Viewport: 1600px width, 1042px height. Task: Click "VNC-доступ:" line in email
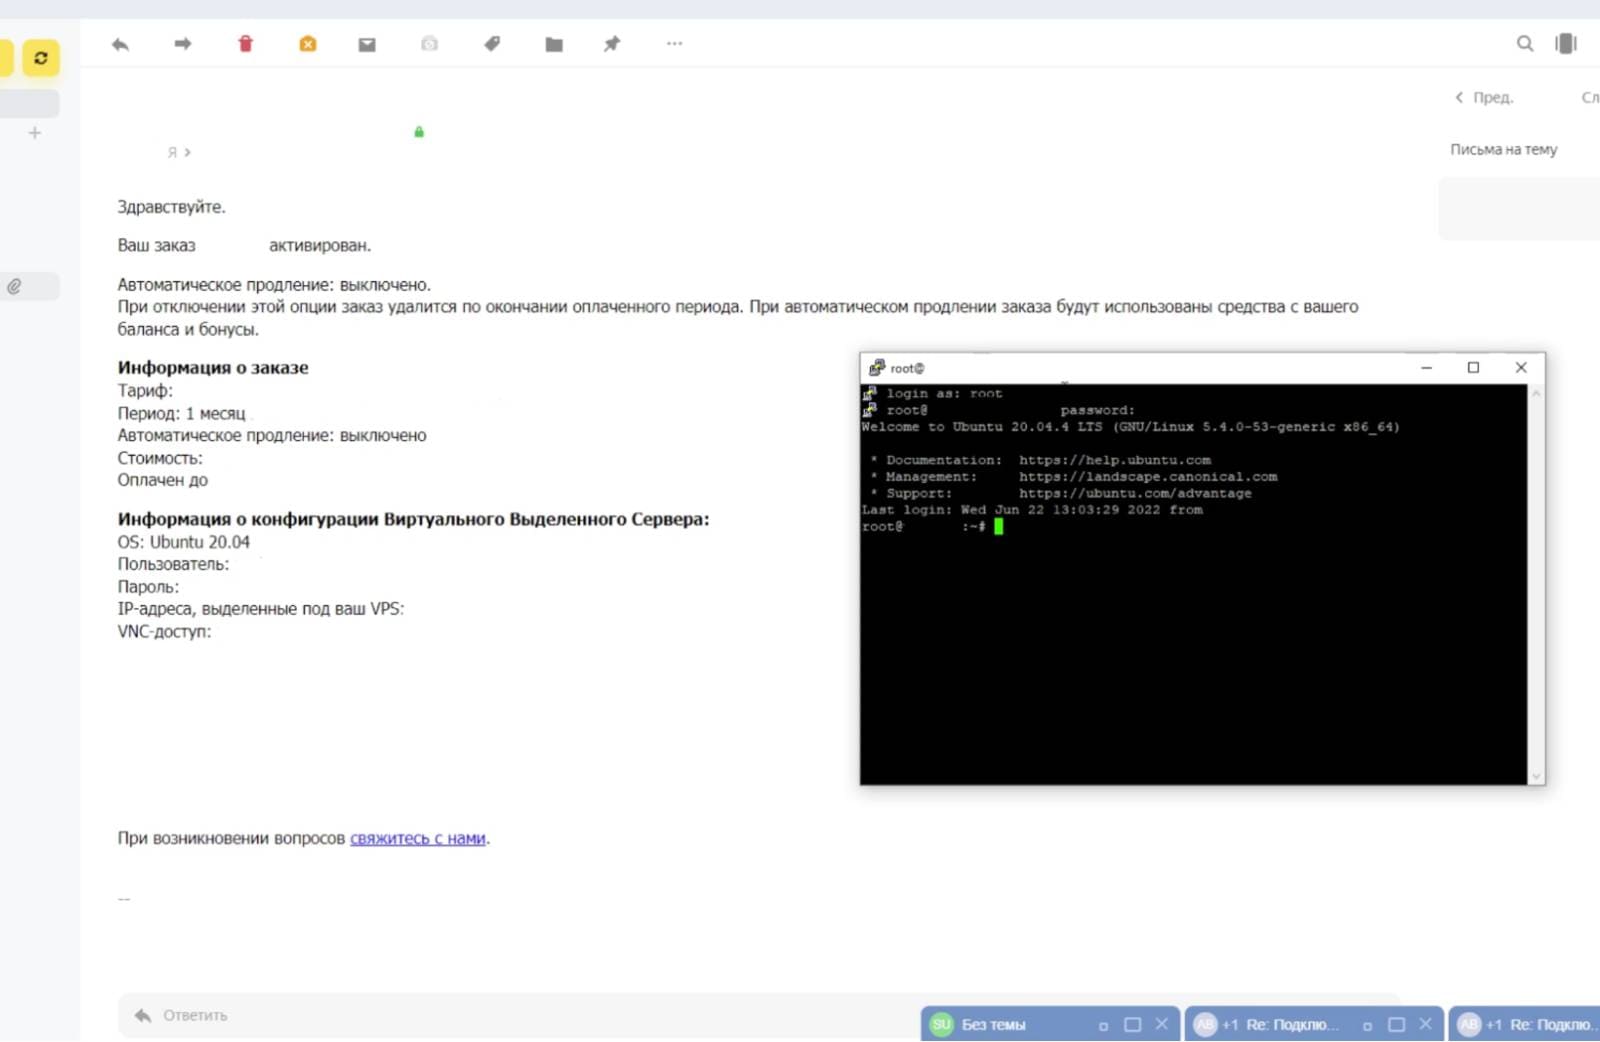(164, 632)
